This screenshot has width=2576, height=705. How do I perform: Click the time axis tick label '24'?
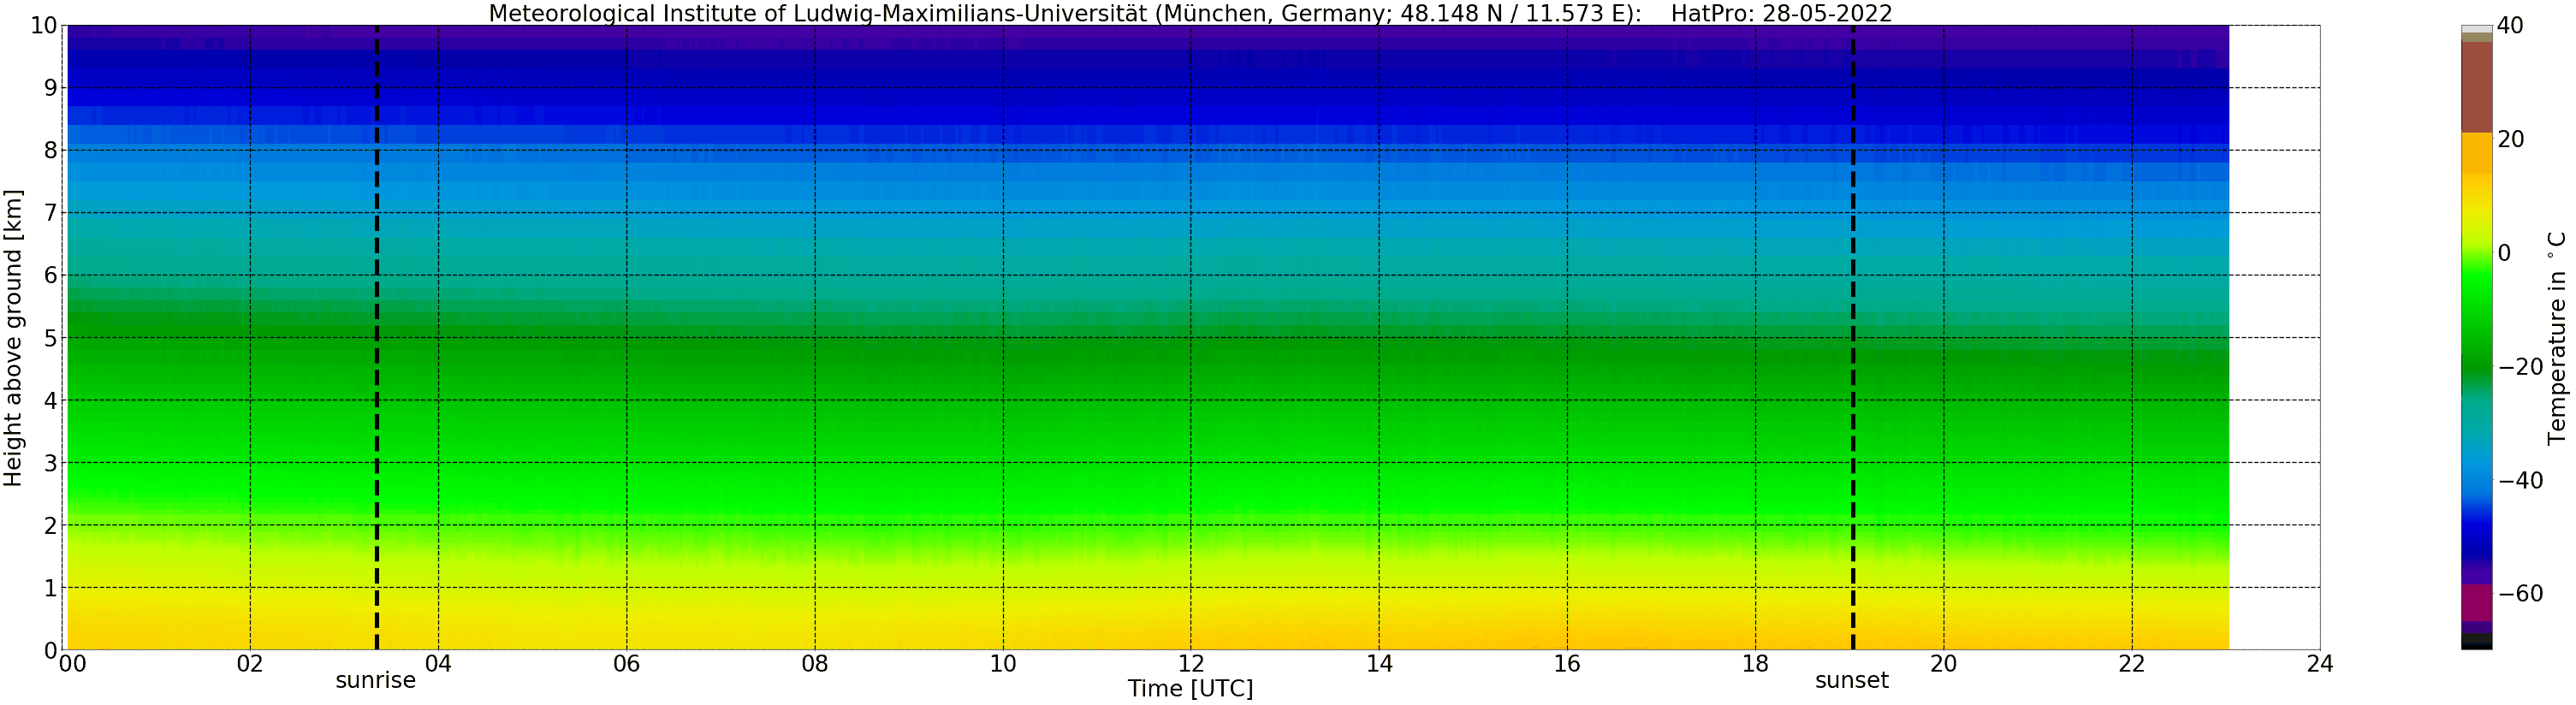coord(2320,663)
